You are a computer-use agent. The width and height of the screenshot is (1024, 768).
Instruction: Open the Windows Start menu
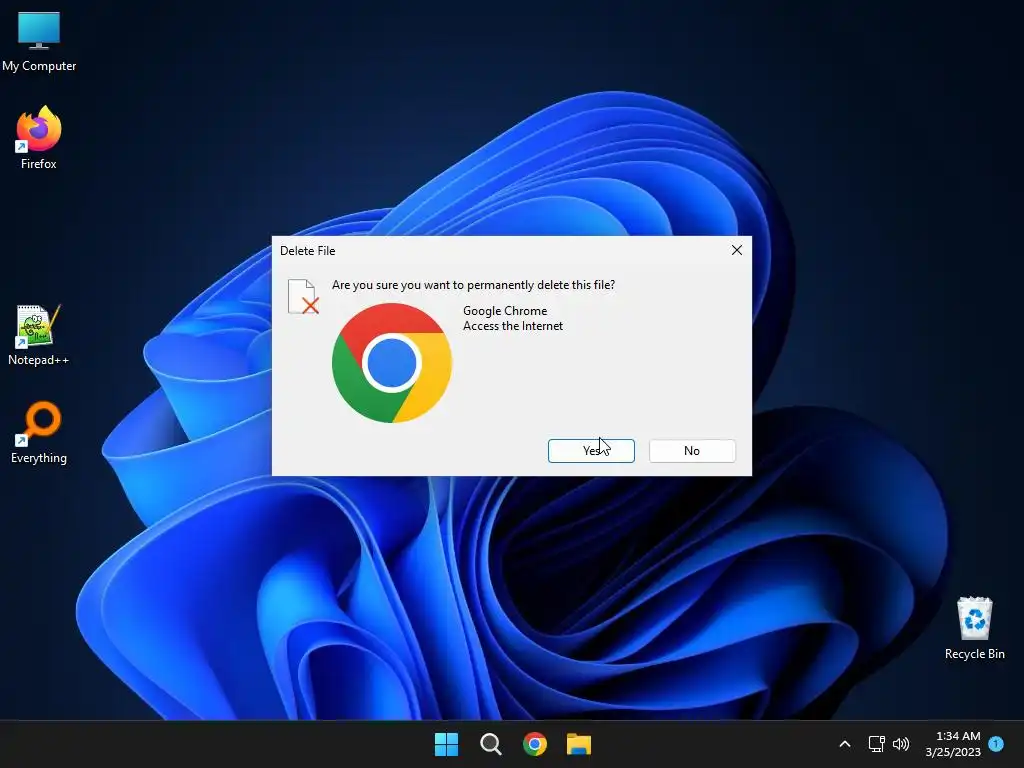(x=447, y=744)
